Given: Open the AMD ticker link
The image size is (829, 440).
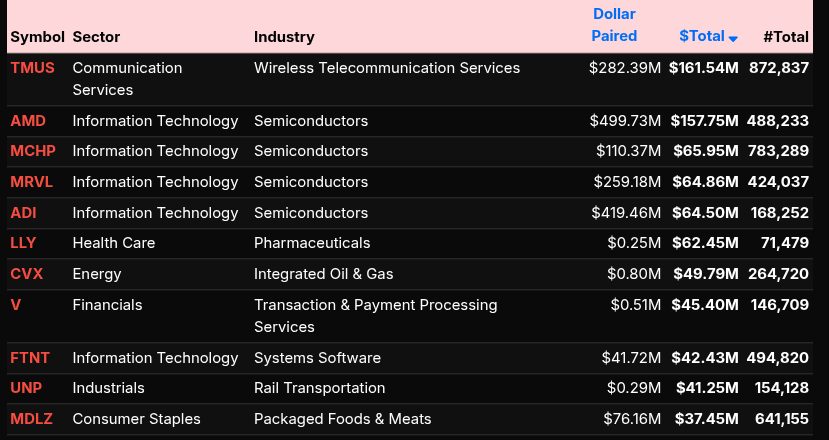Looking at the screenshot, I should click(x=28, y=121).
